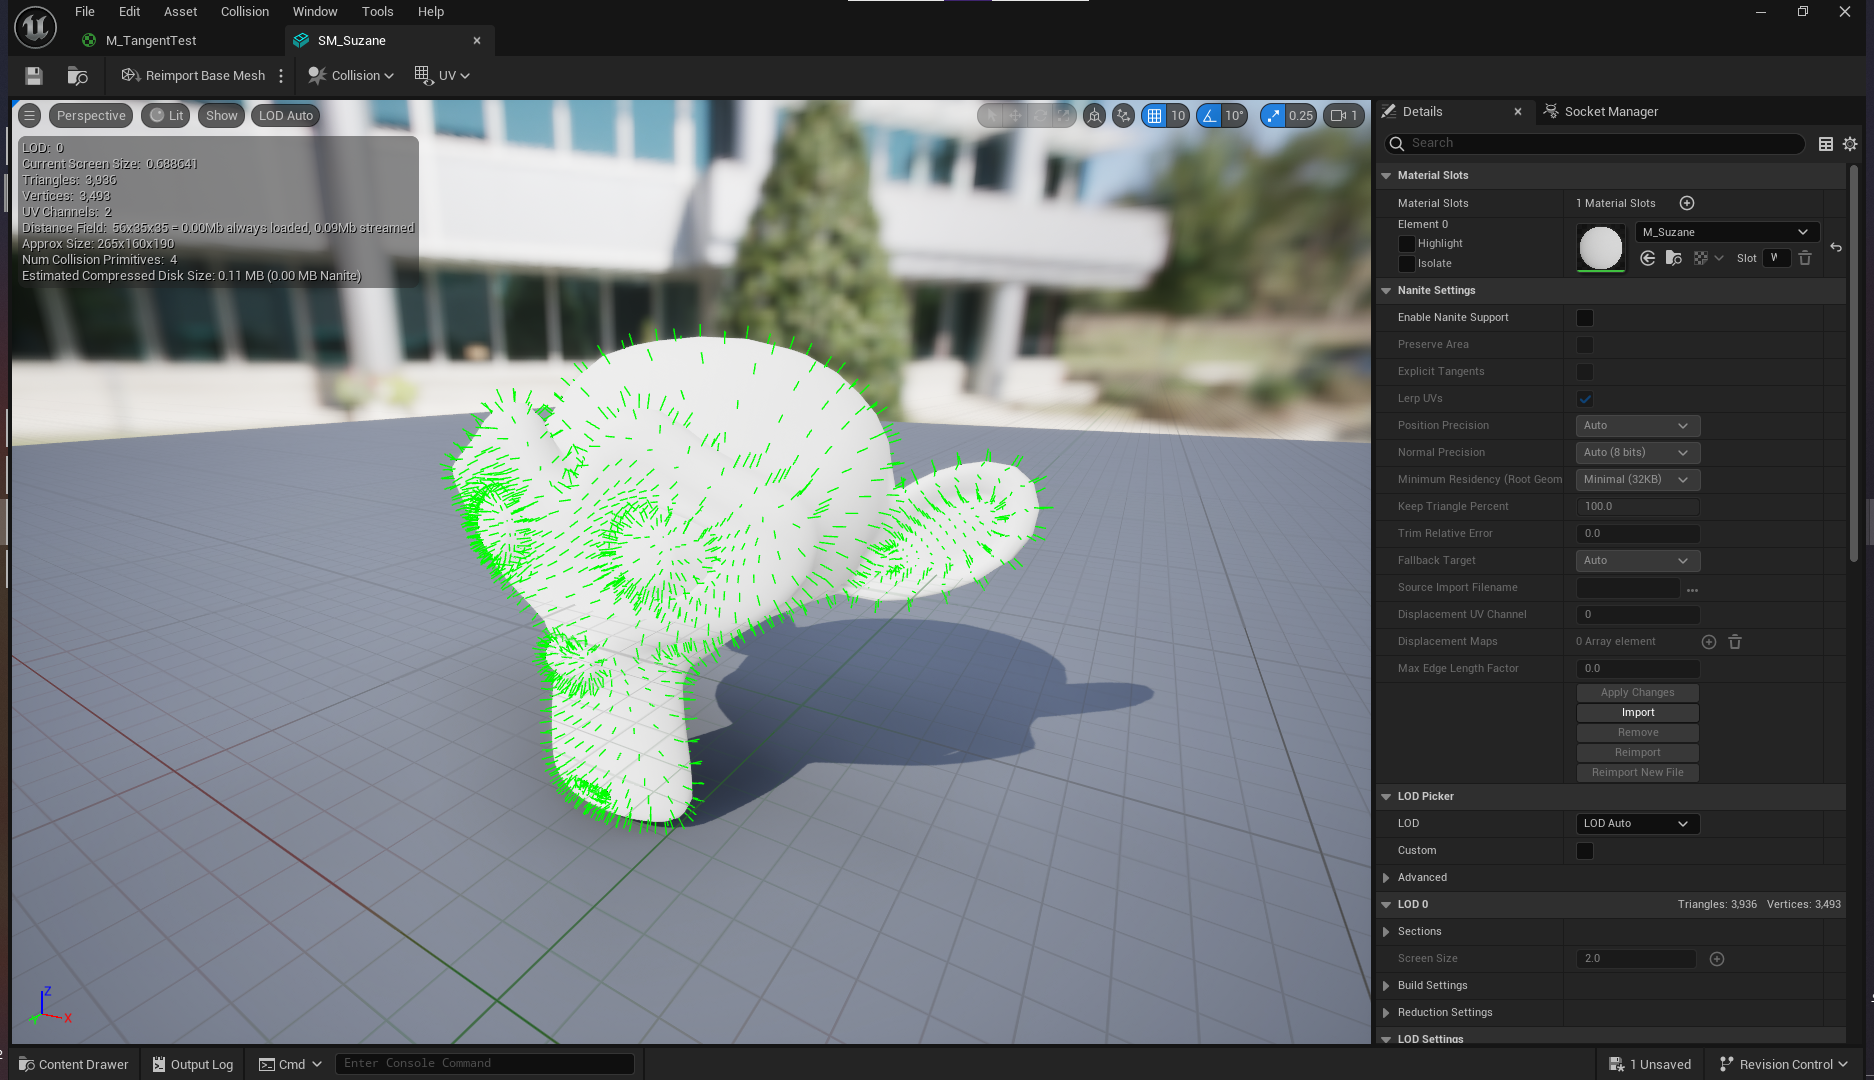Add a new material slot with plus icon

1687,203
